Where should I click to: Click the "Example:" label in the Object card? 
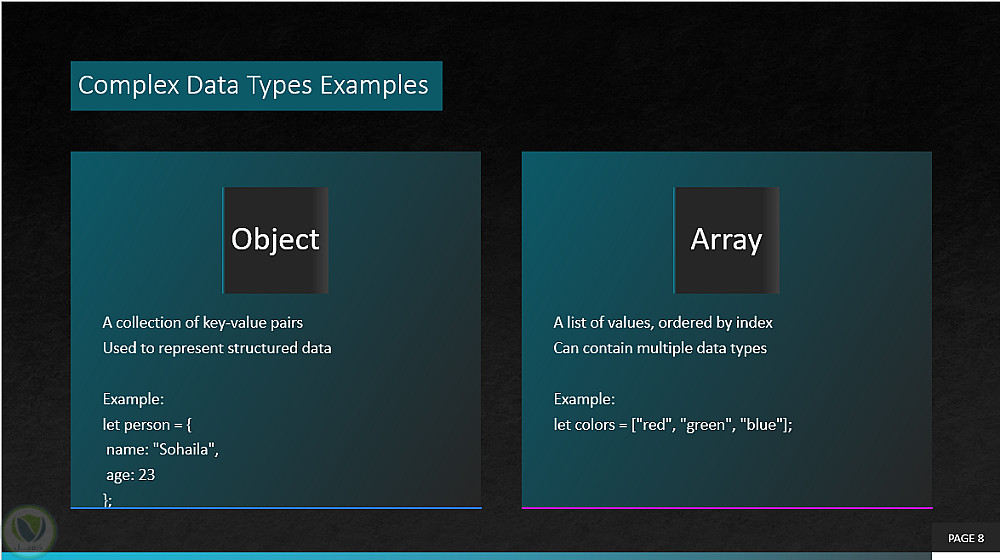coord(133,399)
